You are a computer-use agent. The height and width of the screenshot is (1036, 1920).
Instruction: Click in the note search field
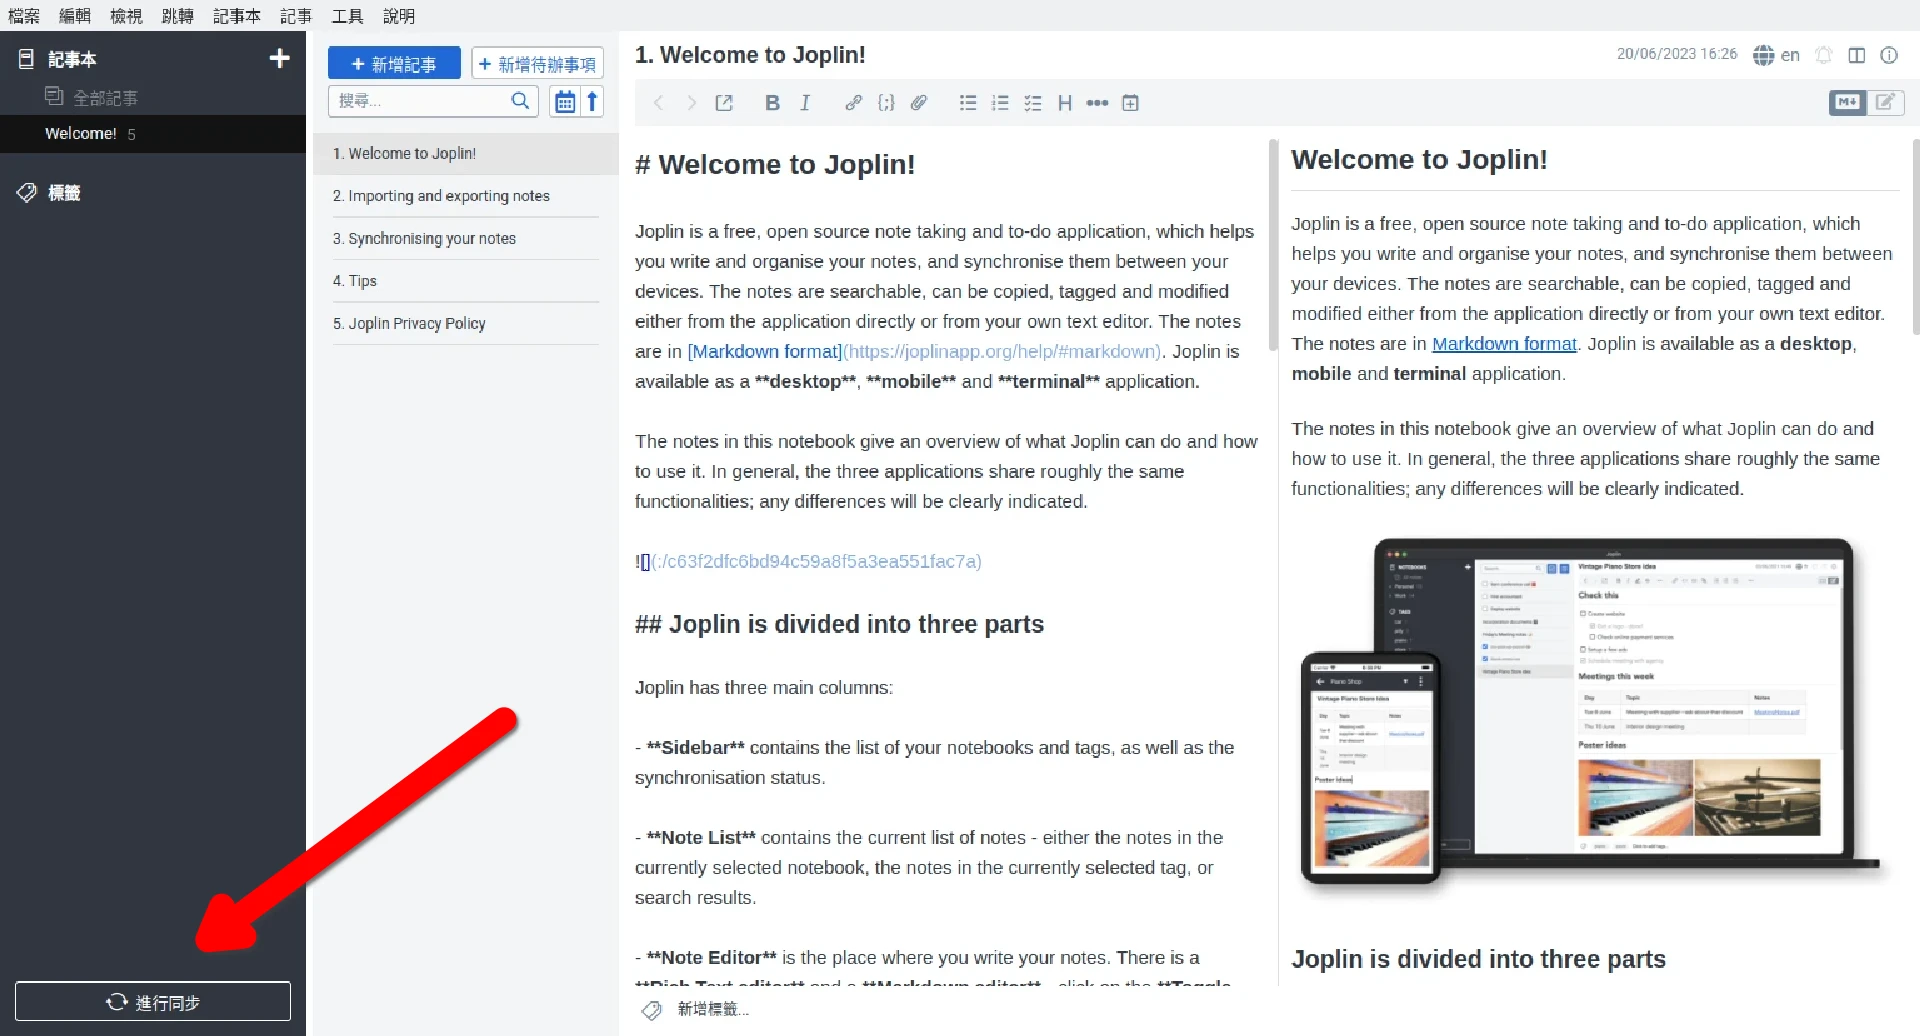[420, 101]
